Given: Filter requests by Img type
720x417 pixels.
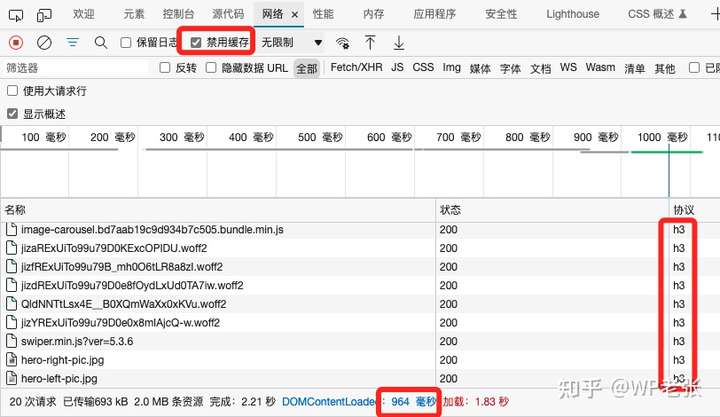Looking at the screenshot, I should [x=451, y=68].
